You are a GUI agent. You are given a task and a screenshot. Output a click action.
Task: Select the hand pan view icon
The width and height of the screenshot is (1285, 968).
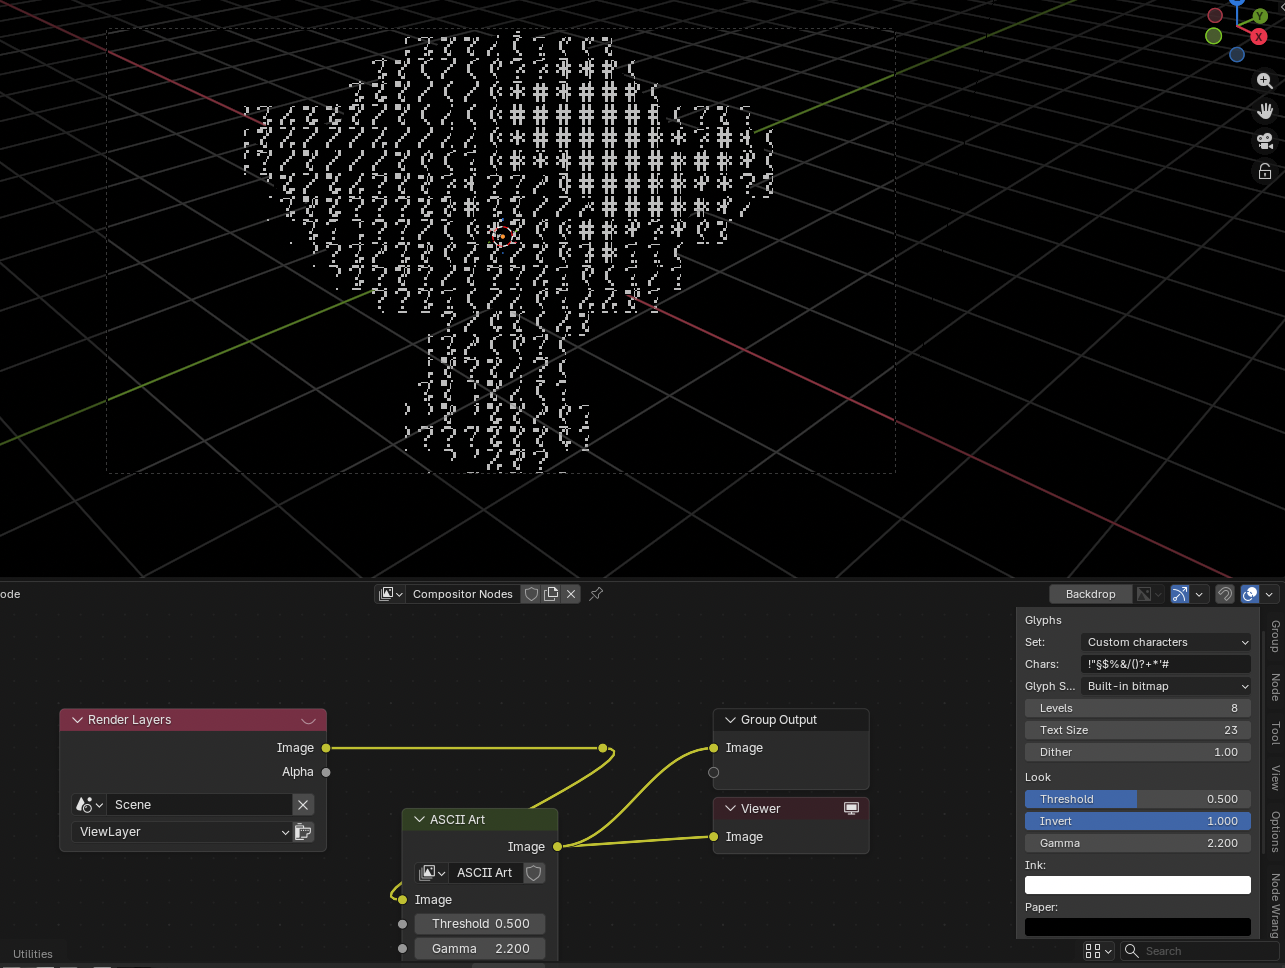(1265, 111)
